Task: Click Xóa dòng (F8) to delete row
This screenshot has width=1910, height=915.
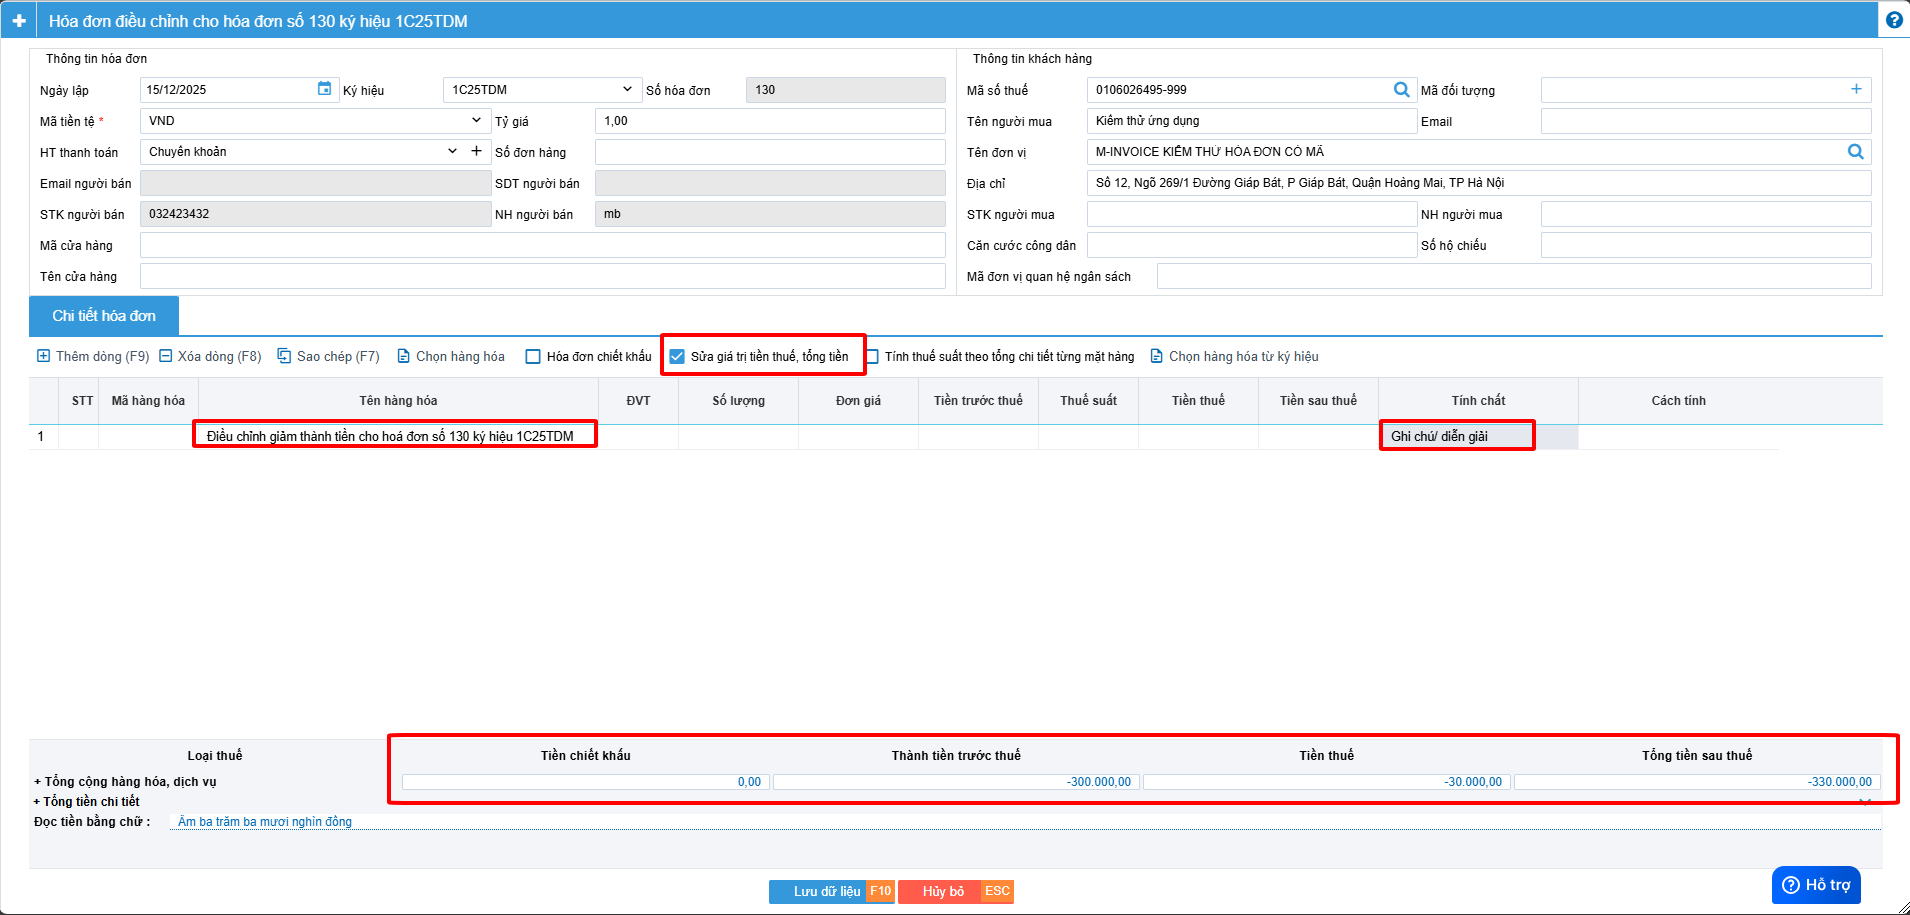Action: coord(210,357)
